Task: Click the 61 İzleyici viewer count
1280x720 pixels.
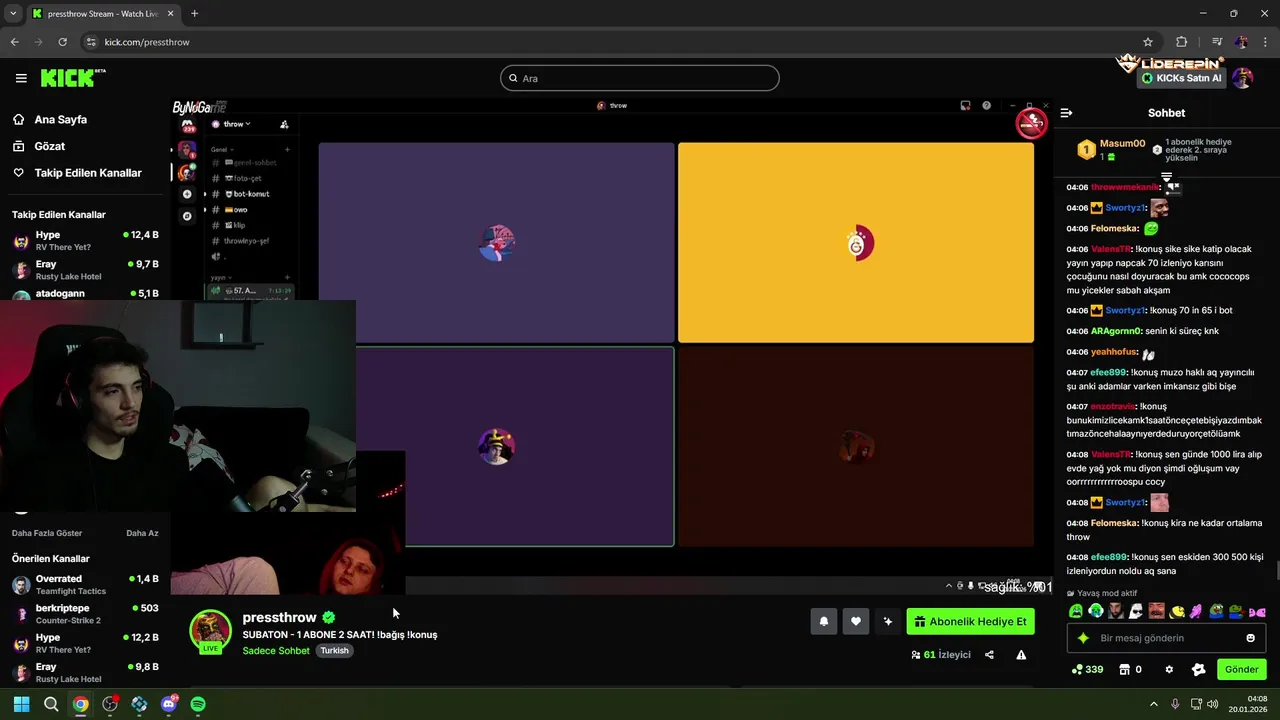Action: [941, 655]
